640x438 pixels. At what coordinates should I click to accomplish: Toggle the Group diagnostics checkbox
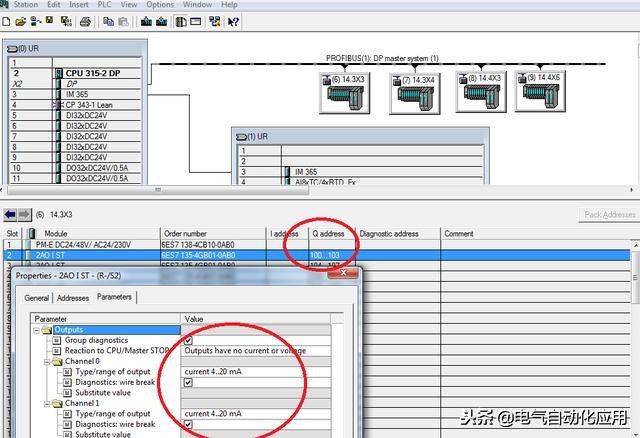[188, 341]
